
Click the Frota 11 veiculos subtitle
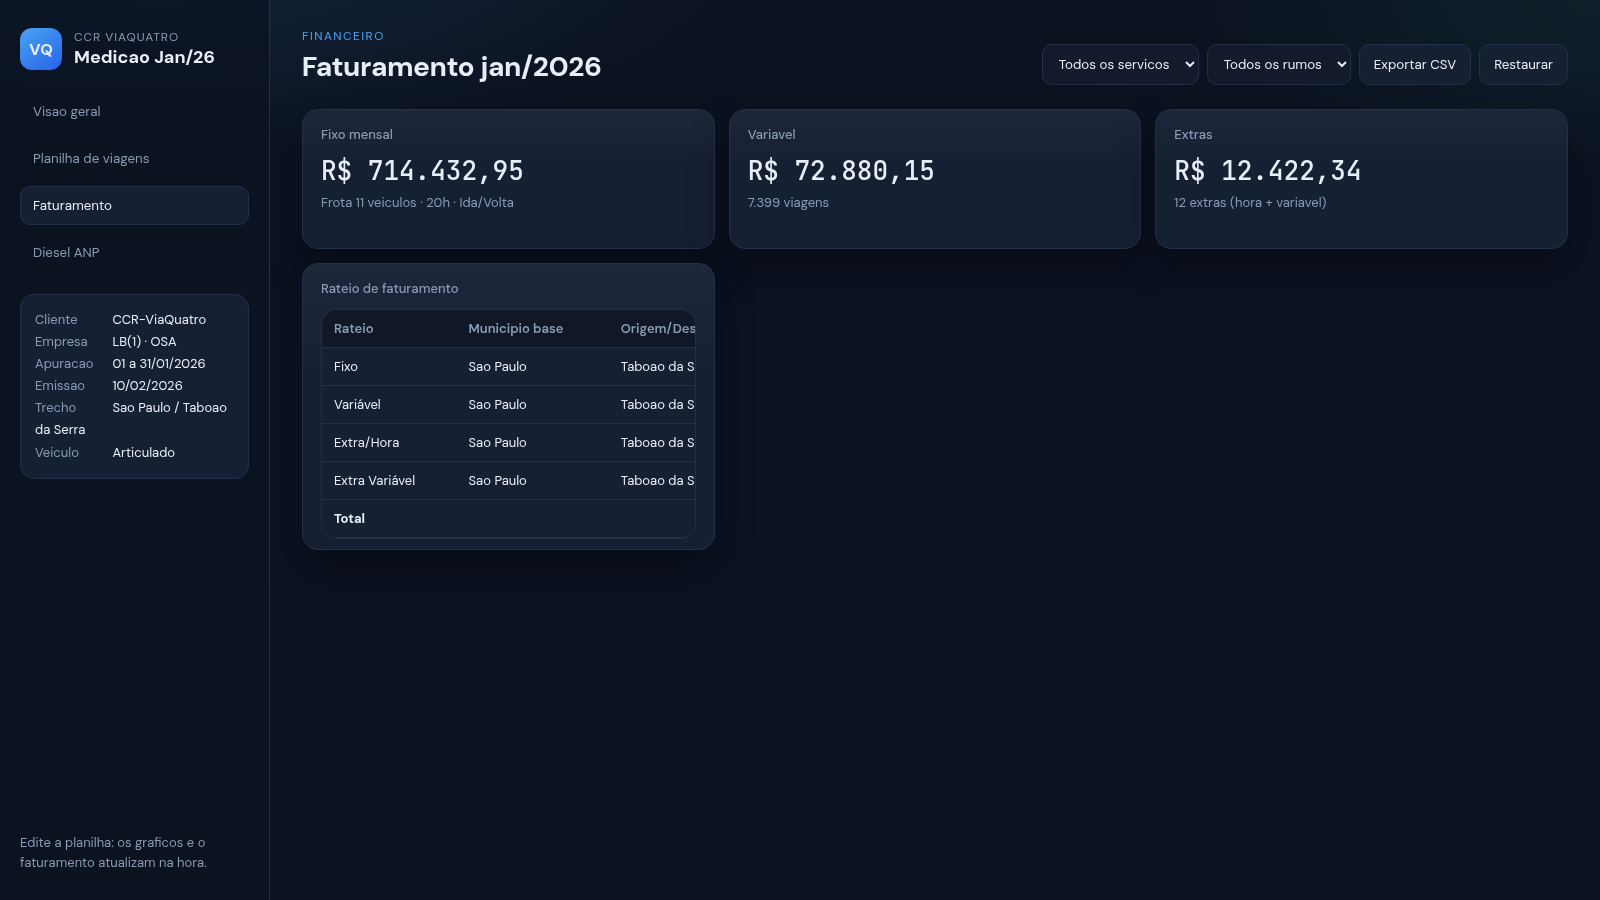point(417,203)
